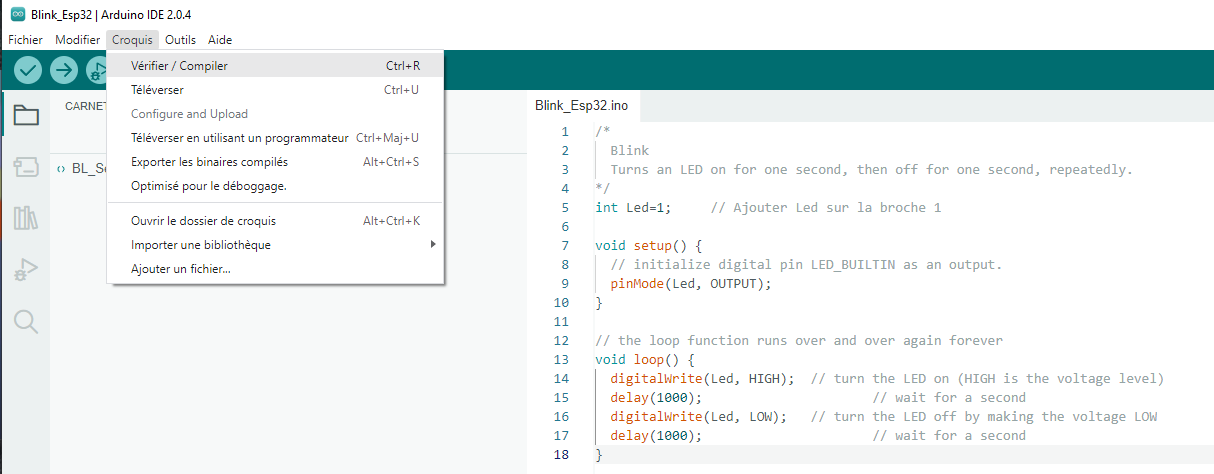The height and width of the screenshot is (474, 1214).
Task: Click line number 7 in gutter
Action: point(565,246)
